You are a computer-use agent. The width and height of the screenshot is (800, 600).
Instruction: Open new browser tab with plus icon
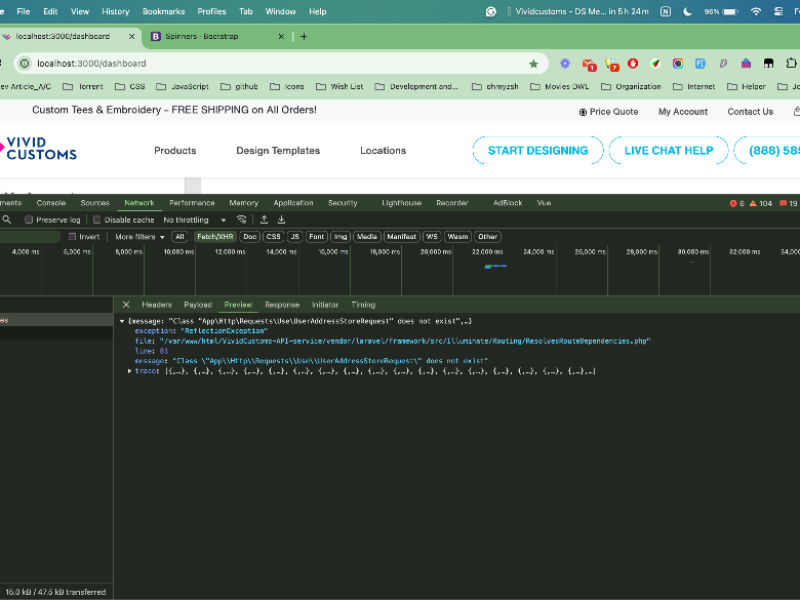click(x=304, y=36)
